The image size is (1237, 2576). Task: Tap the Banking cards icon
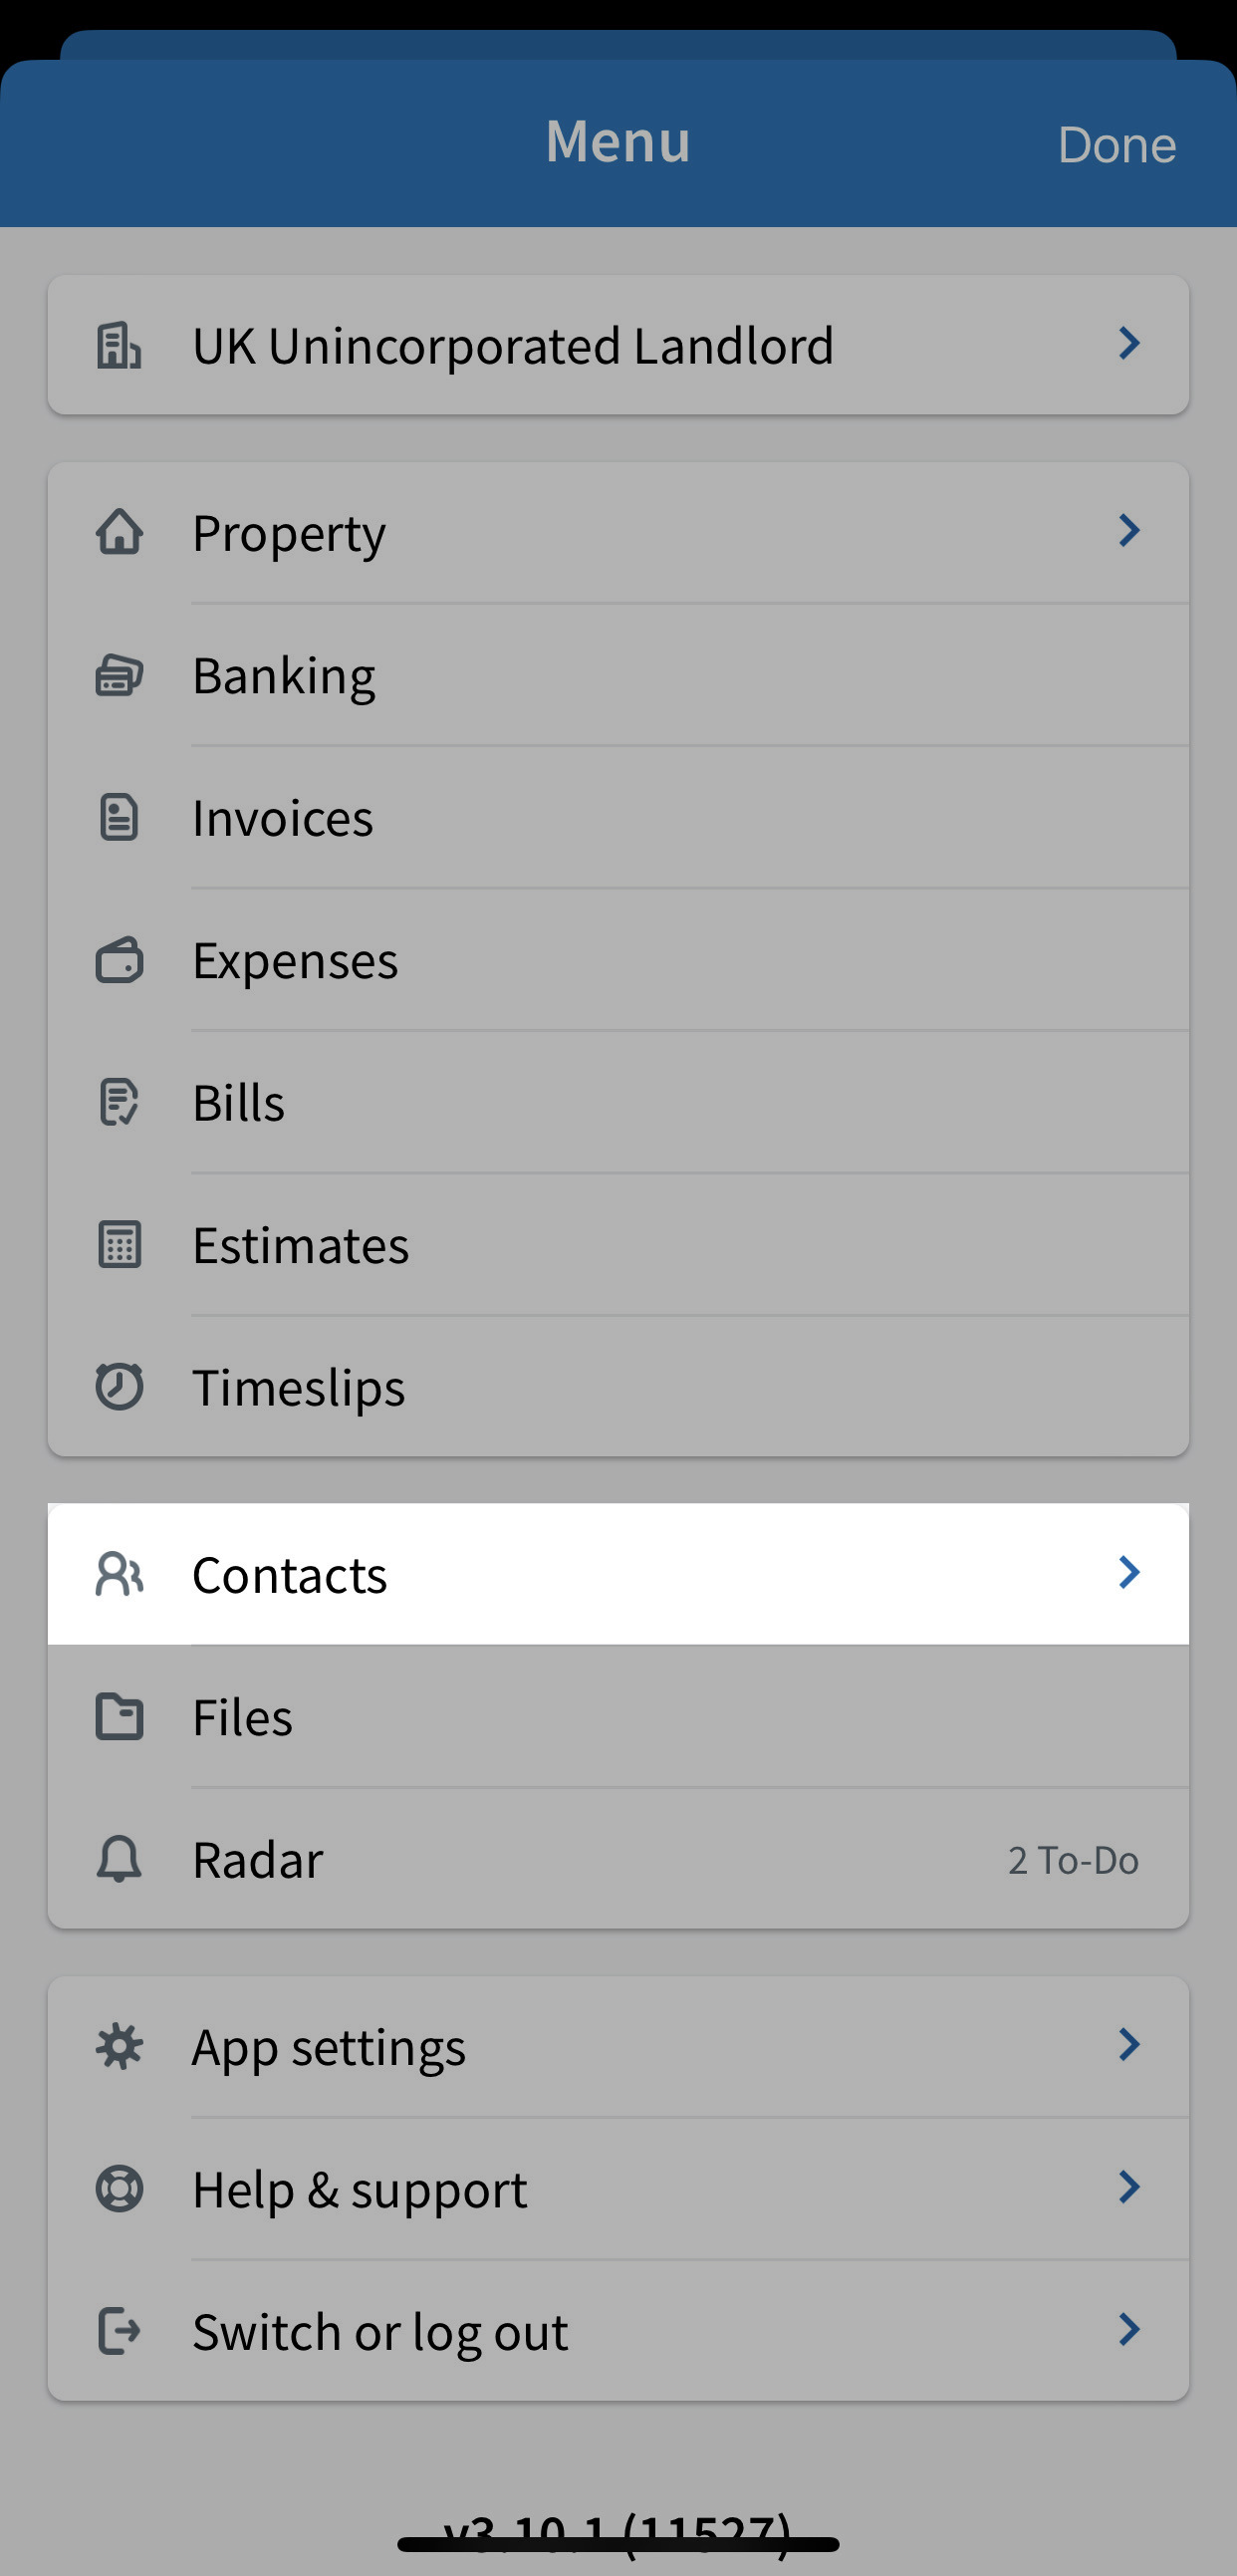point(119,675)
